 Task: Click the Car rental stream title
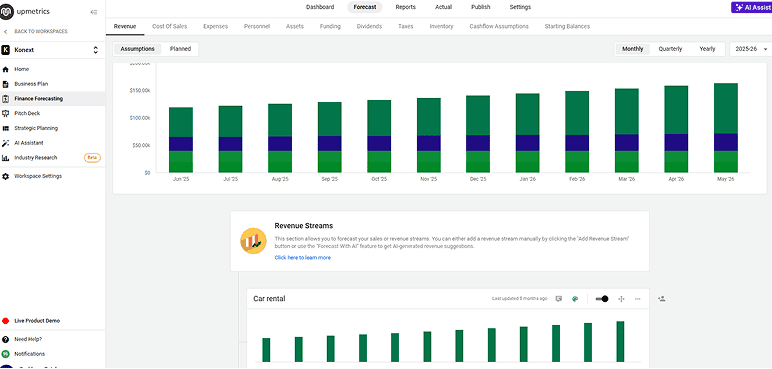coord(269,299)
